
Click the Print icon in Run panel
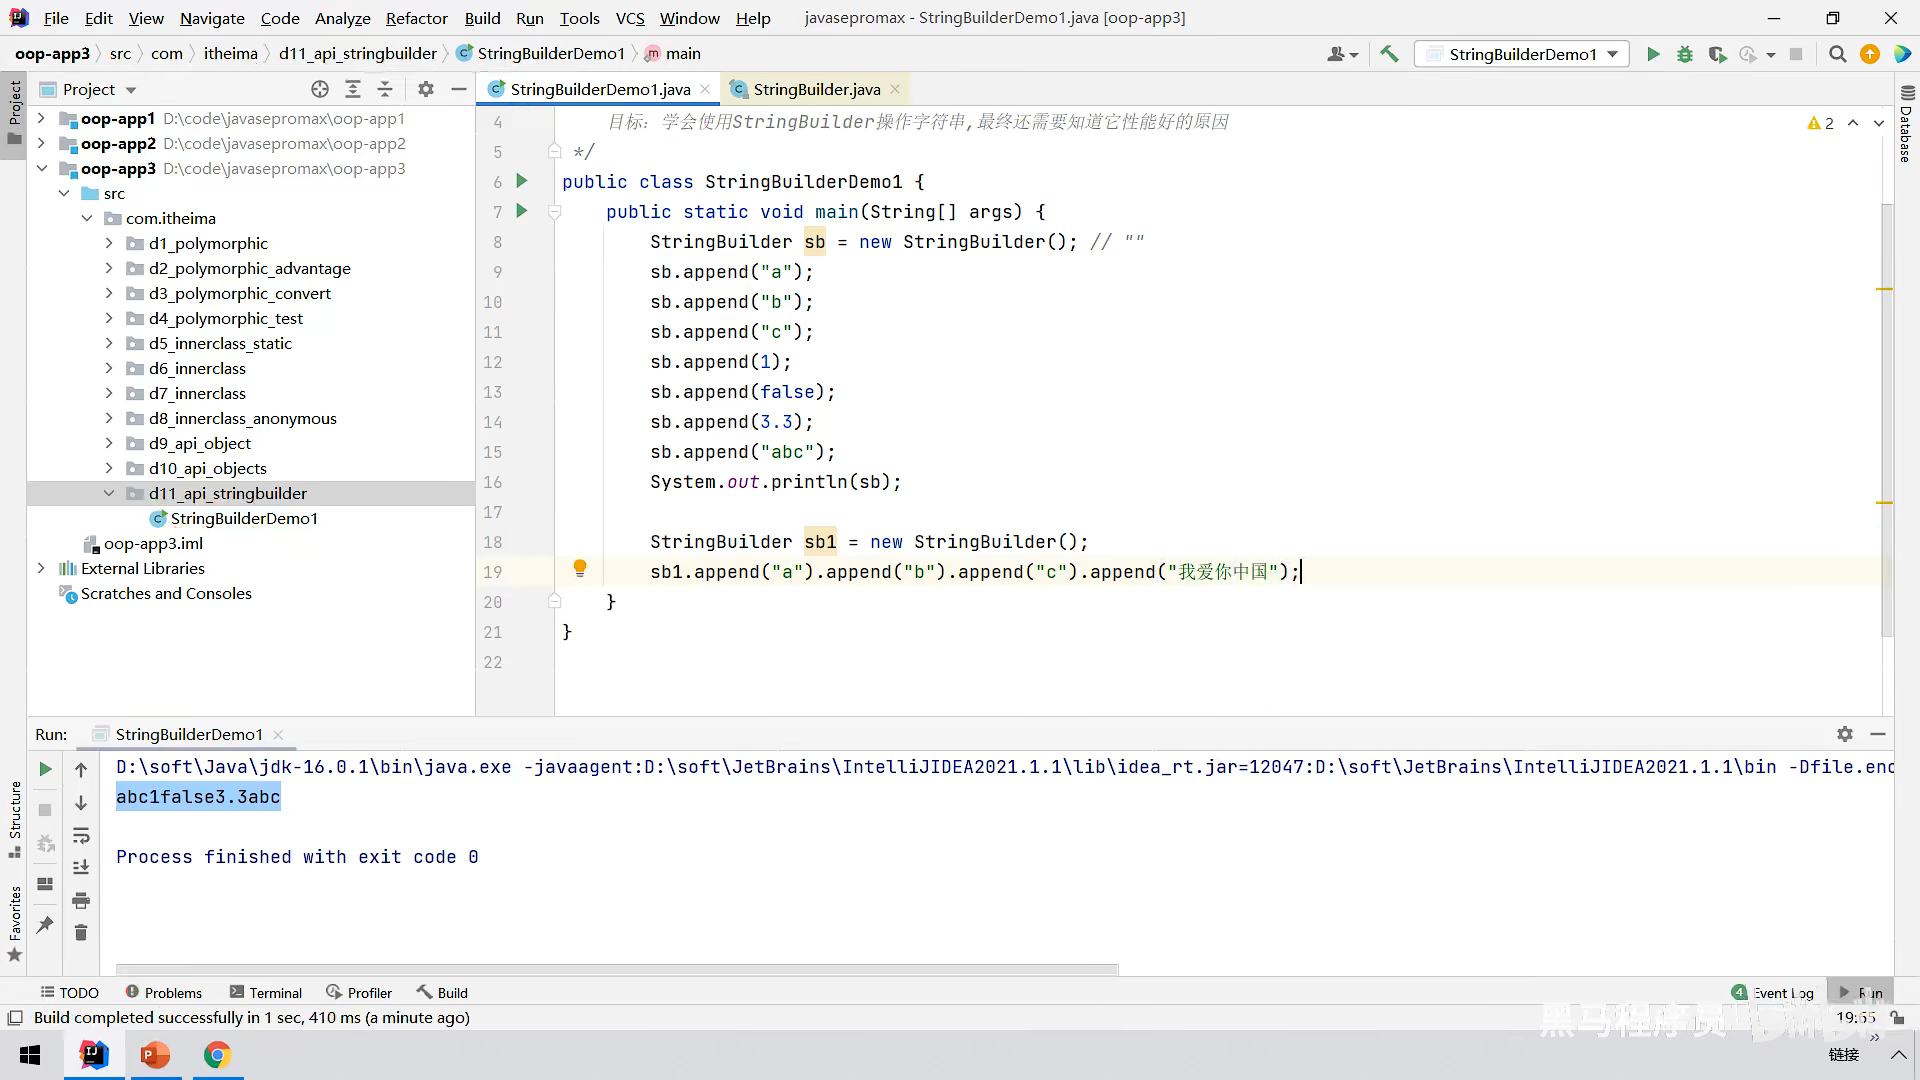click(81, 900)
